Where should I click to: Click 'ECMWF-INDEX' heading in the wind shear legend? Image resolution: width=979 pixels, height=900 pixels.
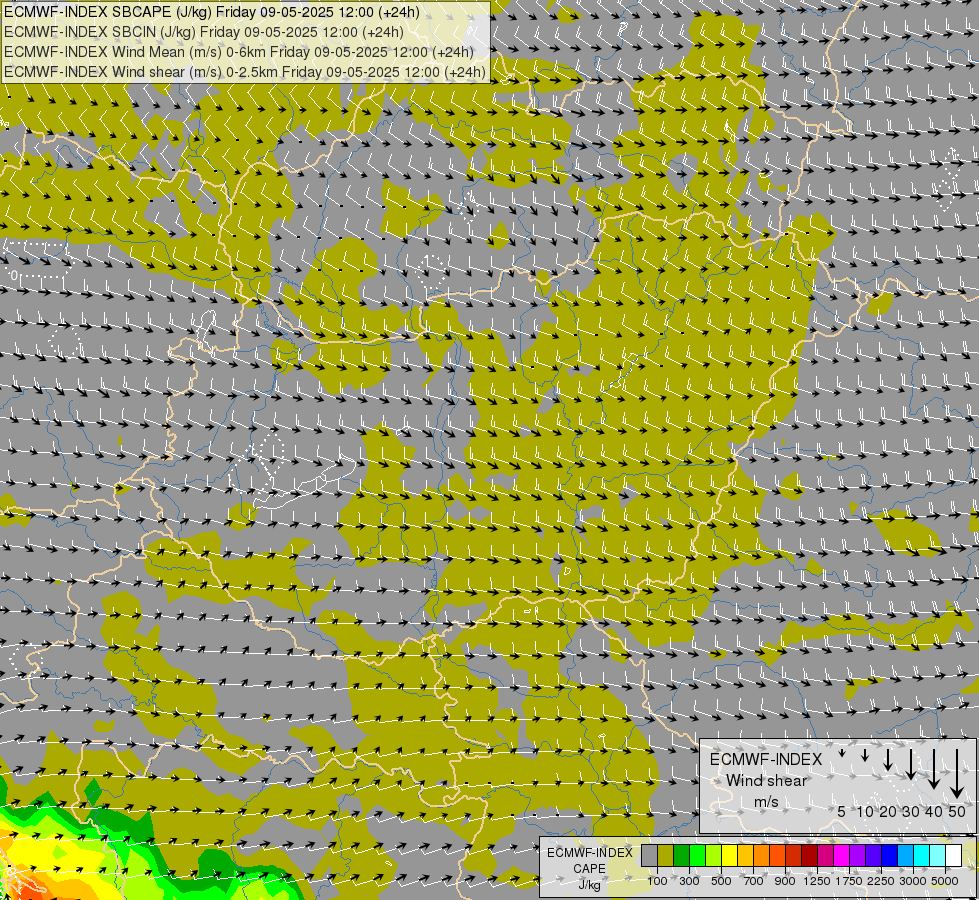pyautogui.click(x=766, y=759)
